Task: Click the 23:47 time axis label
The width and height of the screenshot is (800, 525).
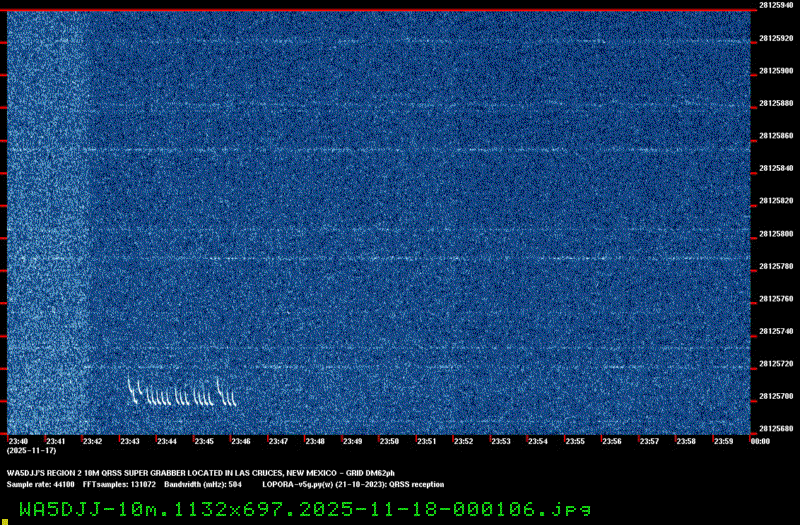Action: coord(278,441)
